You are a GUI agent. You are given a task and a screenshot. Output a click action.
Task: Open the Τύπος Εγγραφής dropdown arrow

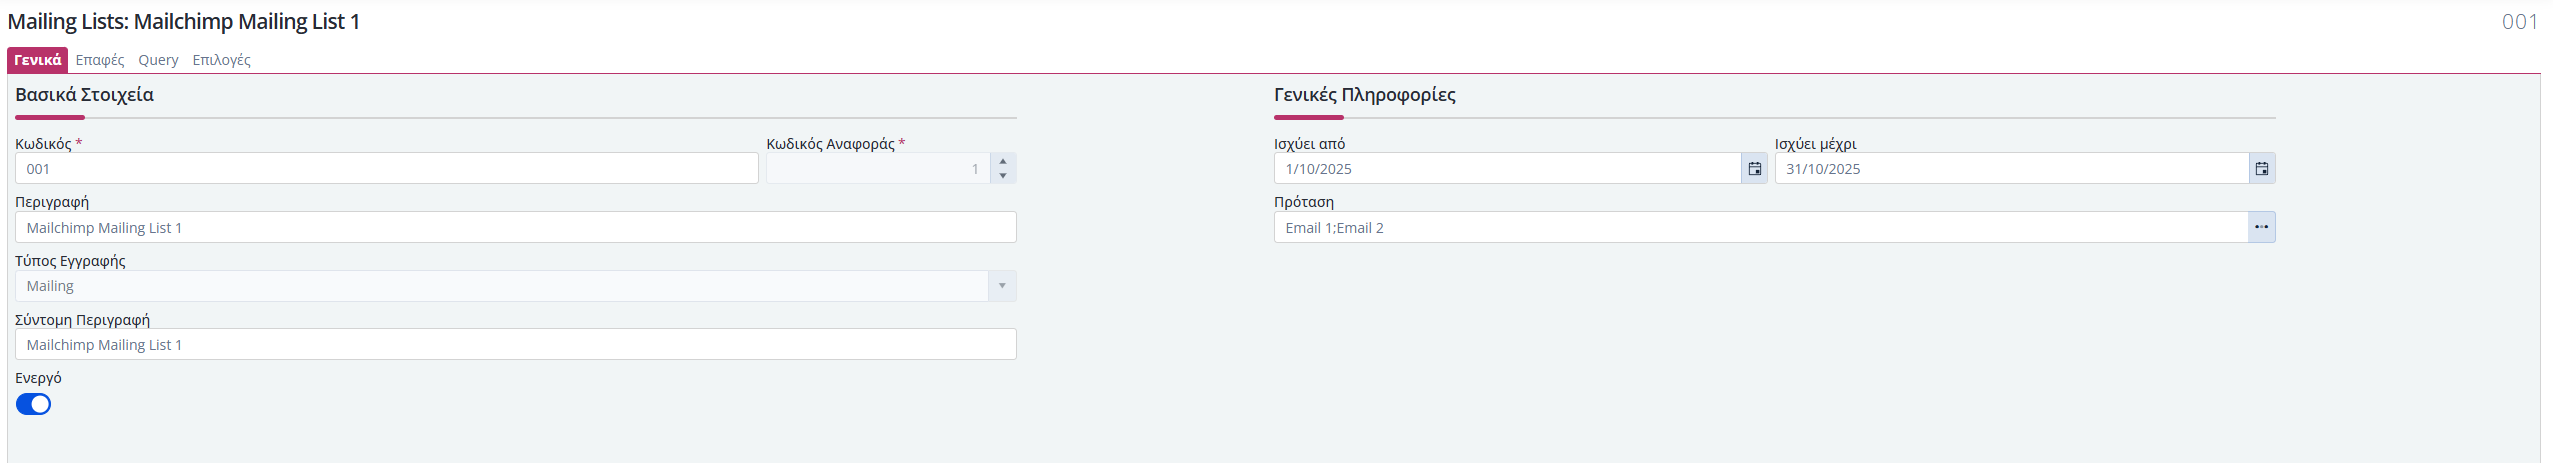pyautogui.click(x=1002, y=286)
